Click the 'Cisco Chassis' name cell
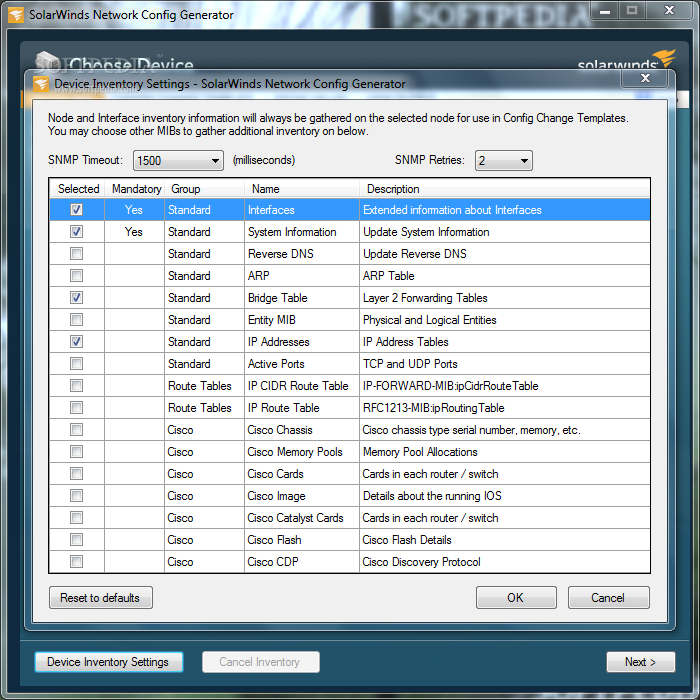This screenshot has width=700, height=700. tap(302, 429)
